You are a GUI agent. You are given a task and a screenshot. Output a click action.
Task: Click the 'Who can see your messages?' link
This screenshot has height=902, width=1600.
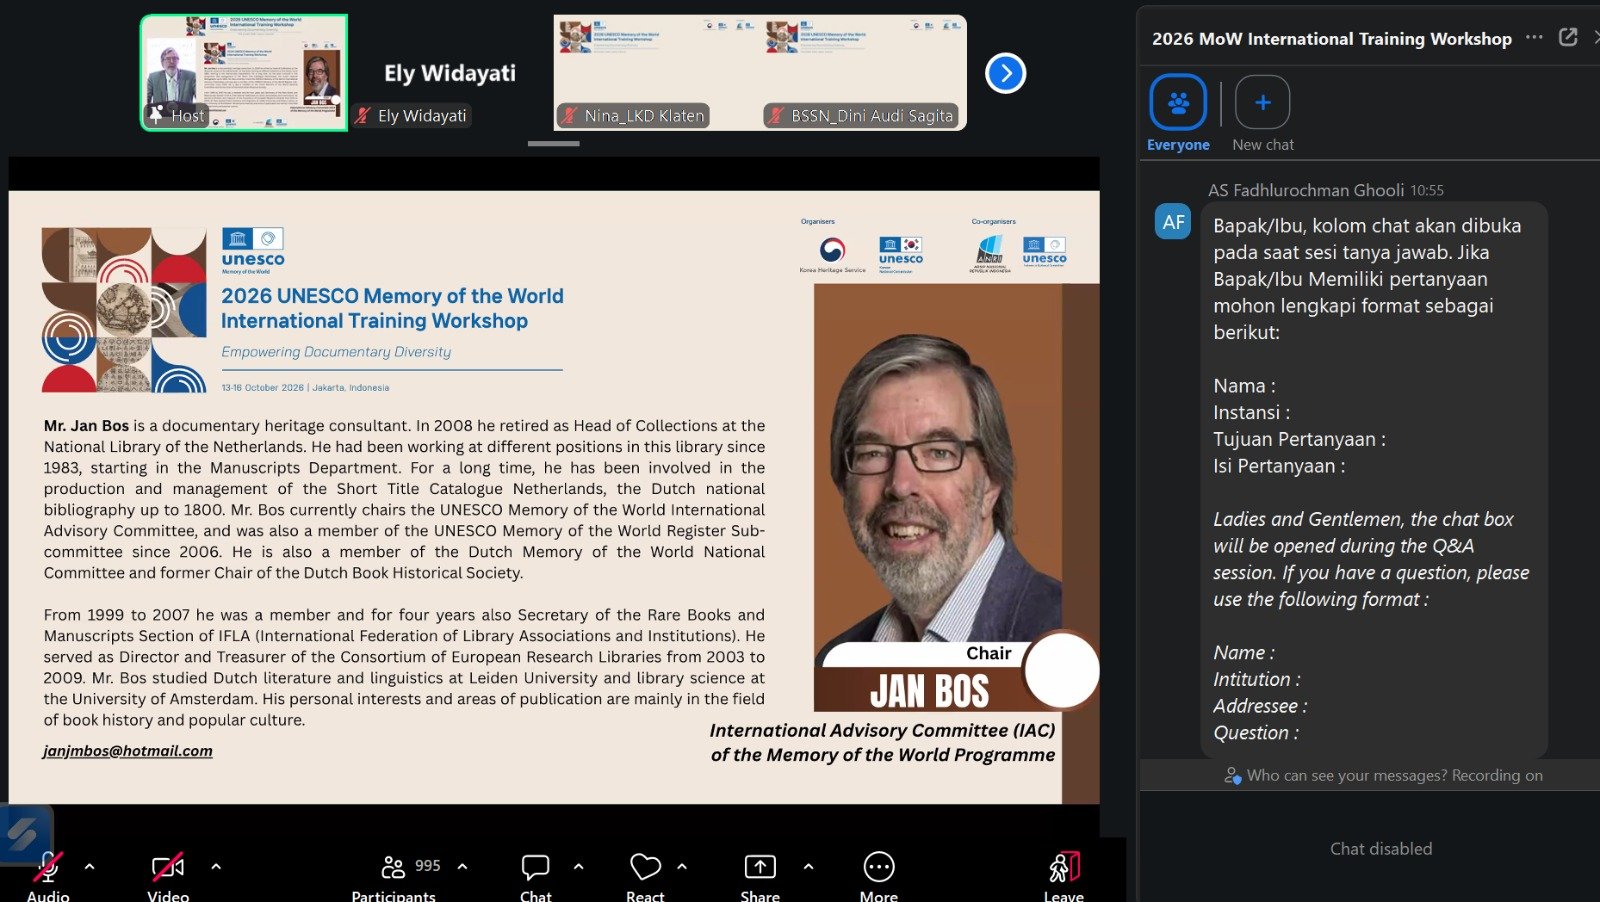click(x=1346, y=775)
